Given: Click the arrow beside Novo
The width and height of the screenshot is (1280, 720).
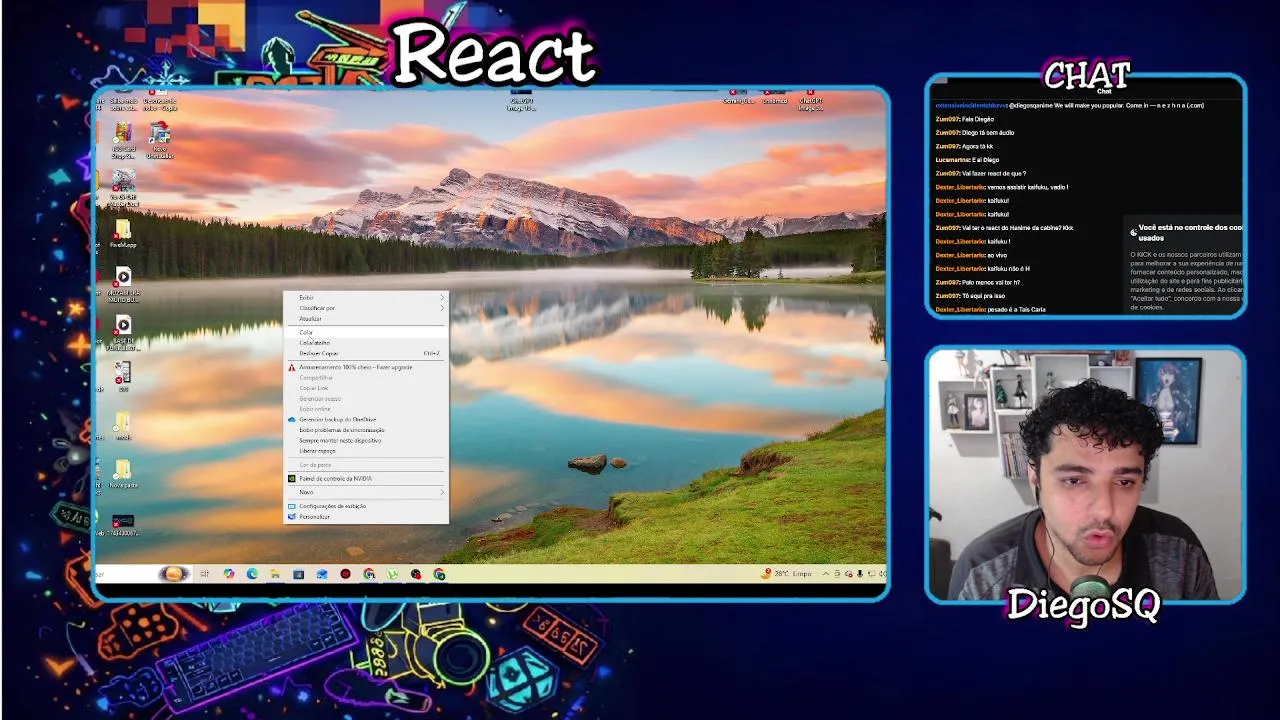Looking at the screenshot, I should click(x=442, y=492).
